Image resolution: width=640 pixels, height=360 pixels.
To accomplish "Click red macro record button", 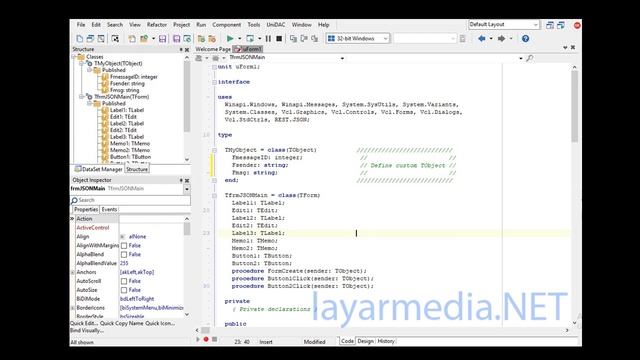I will point(206,339).
